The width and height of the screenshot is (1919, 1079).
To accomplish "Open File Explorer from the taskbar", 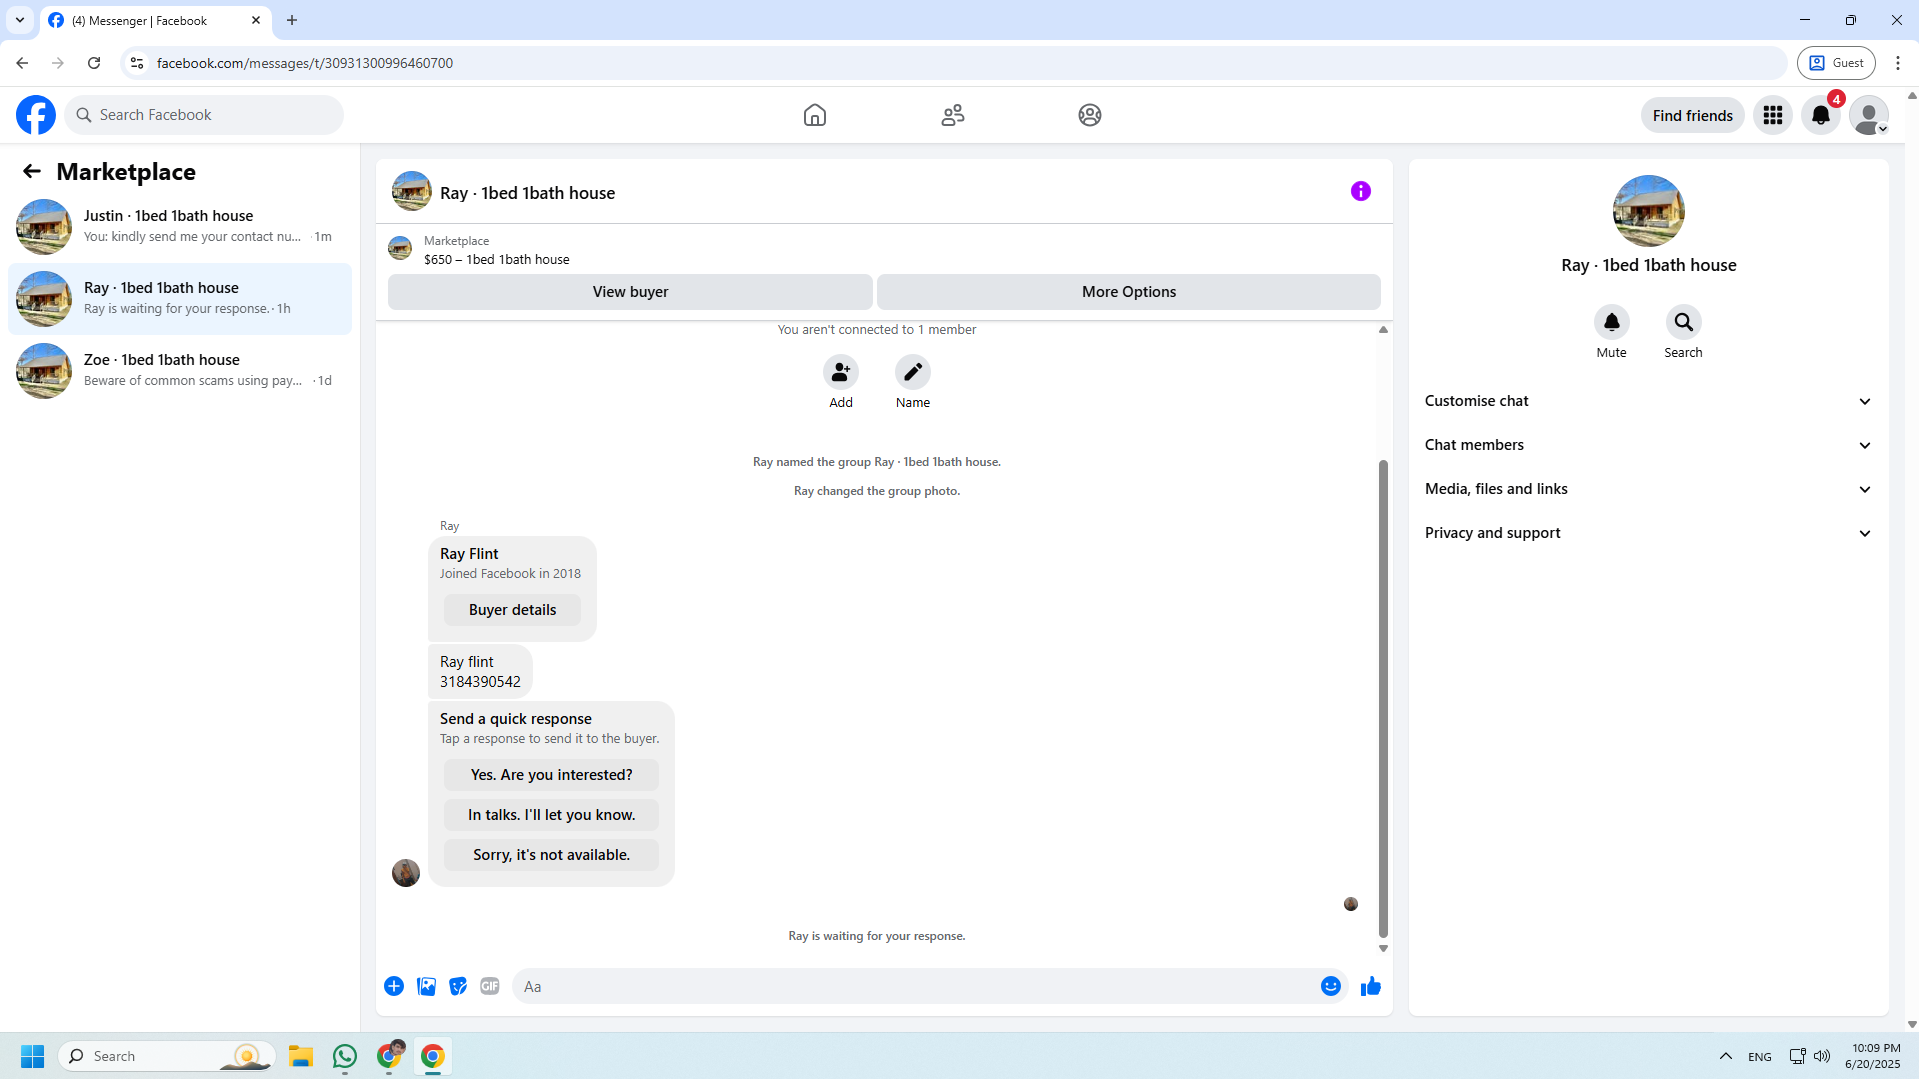I will click(x=301, y=1056).
